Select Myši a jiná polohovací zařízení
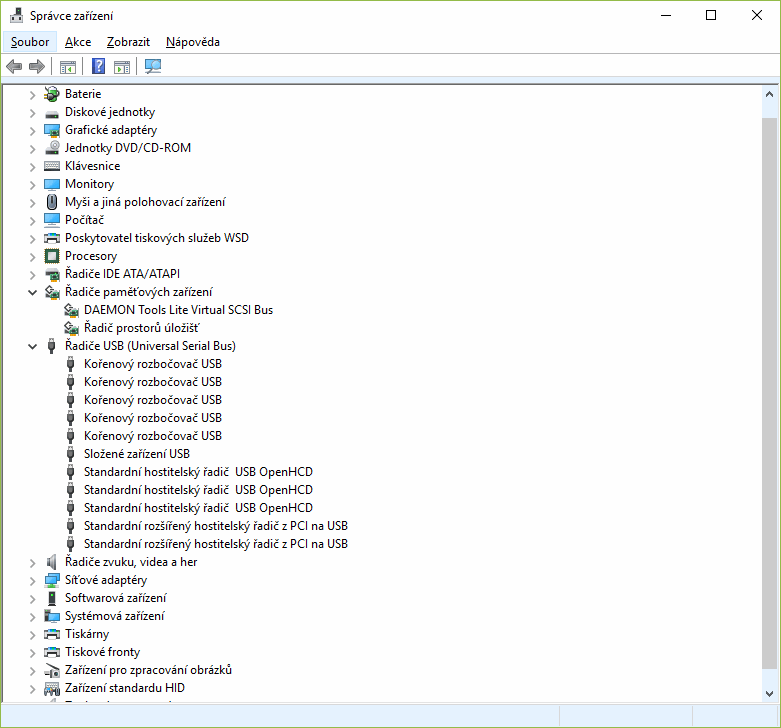Screen dimensions: 781x728 [x=144, y=202]
